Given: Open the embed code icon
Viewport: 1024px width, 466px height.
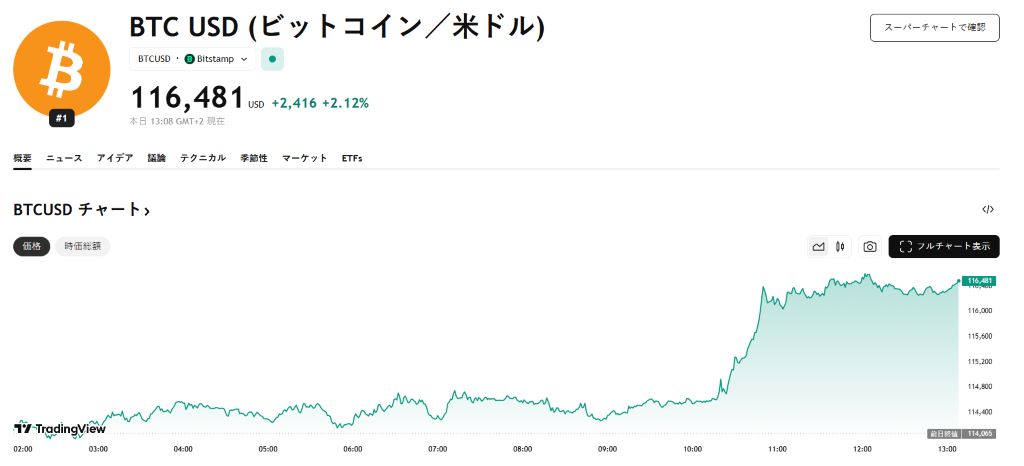Looking at the screenshot, I should point(988,210).
